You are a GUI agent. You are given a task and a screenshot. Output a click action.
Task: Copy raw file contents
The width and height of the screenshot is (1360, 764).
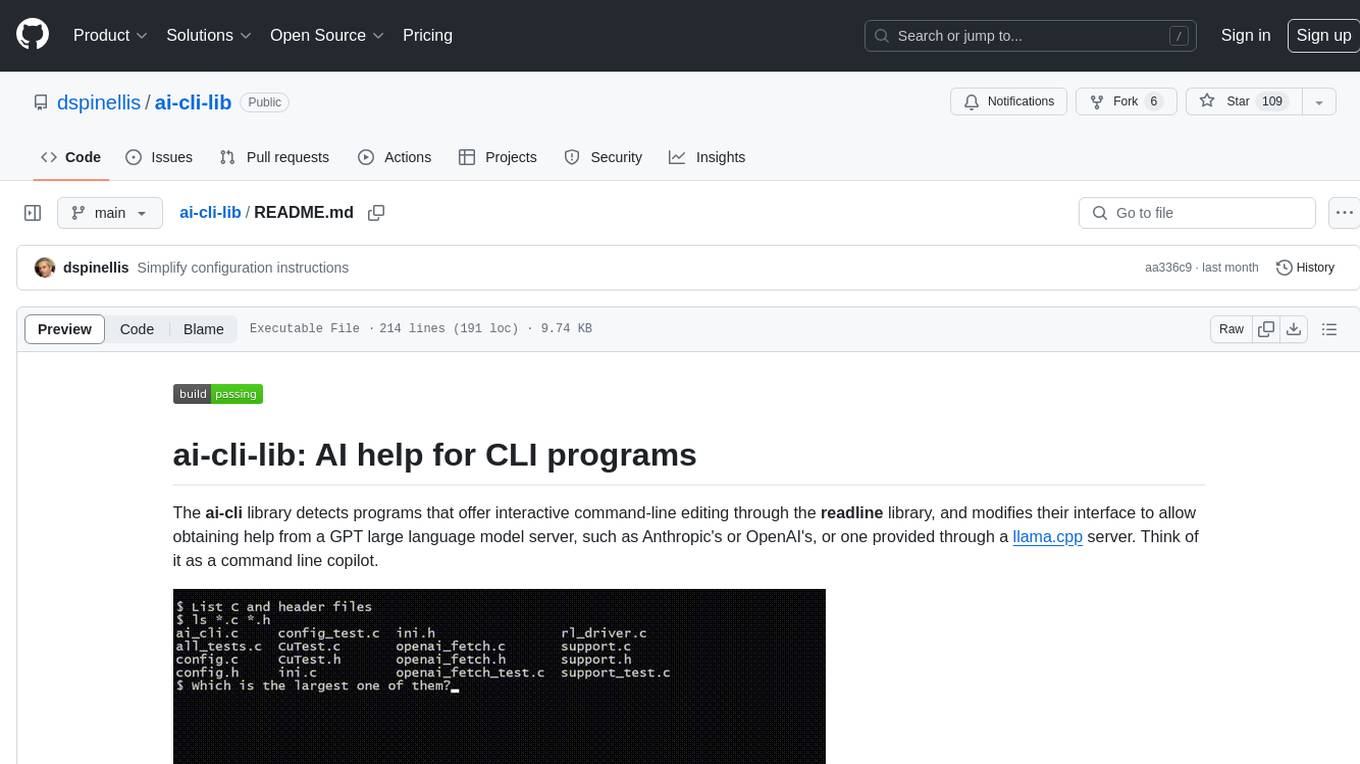(1266, 329)
